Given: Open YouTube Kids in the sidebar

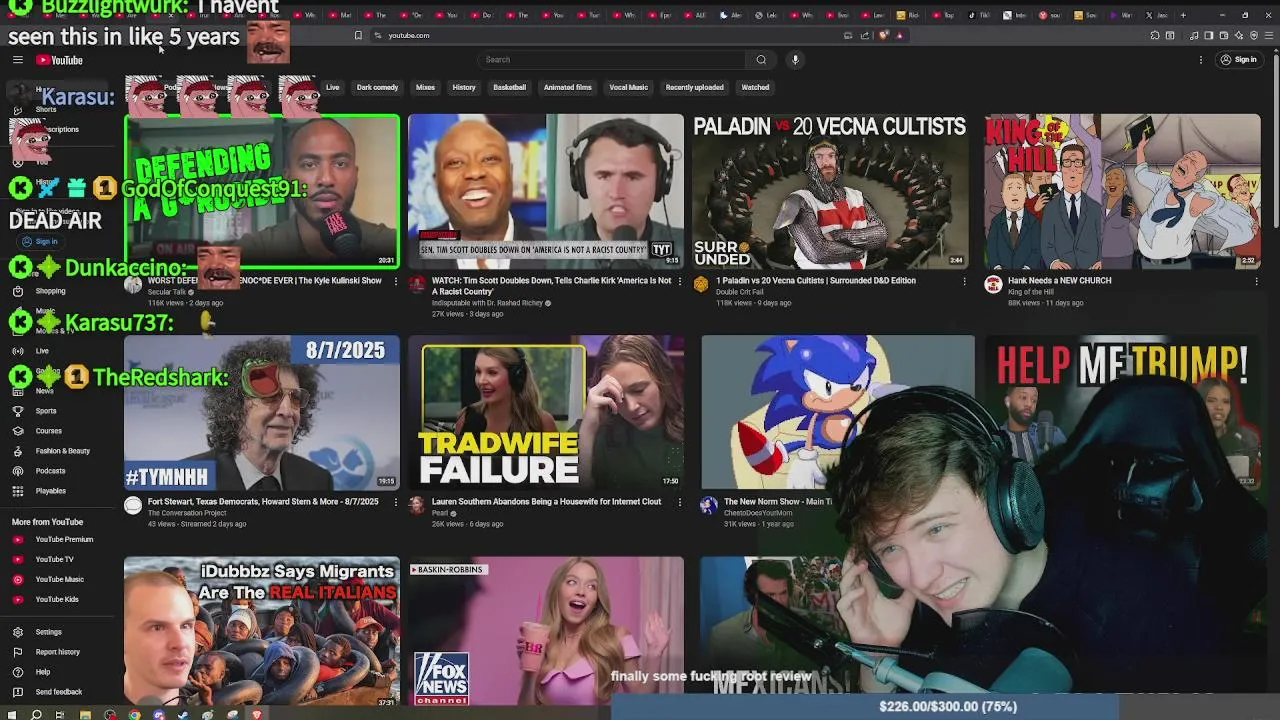Looking at the screenshot, I should pyautogui.click(x=57, y=600).
